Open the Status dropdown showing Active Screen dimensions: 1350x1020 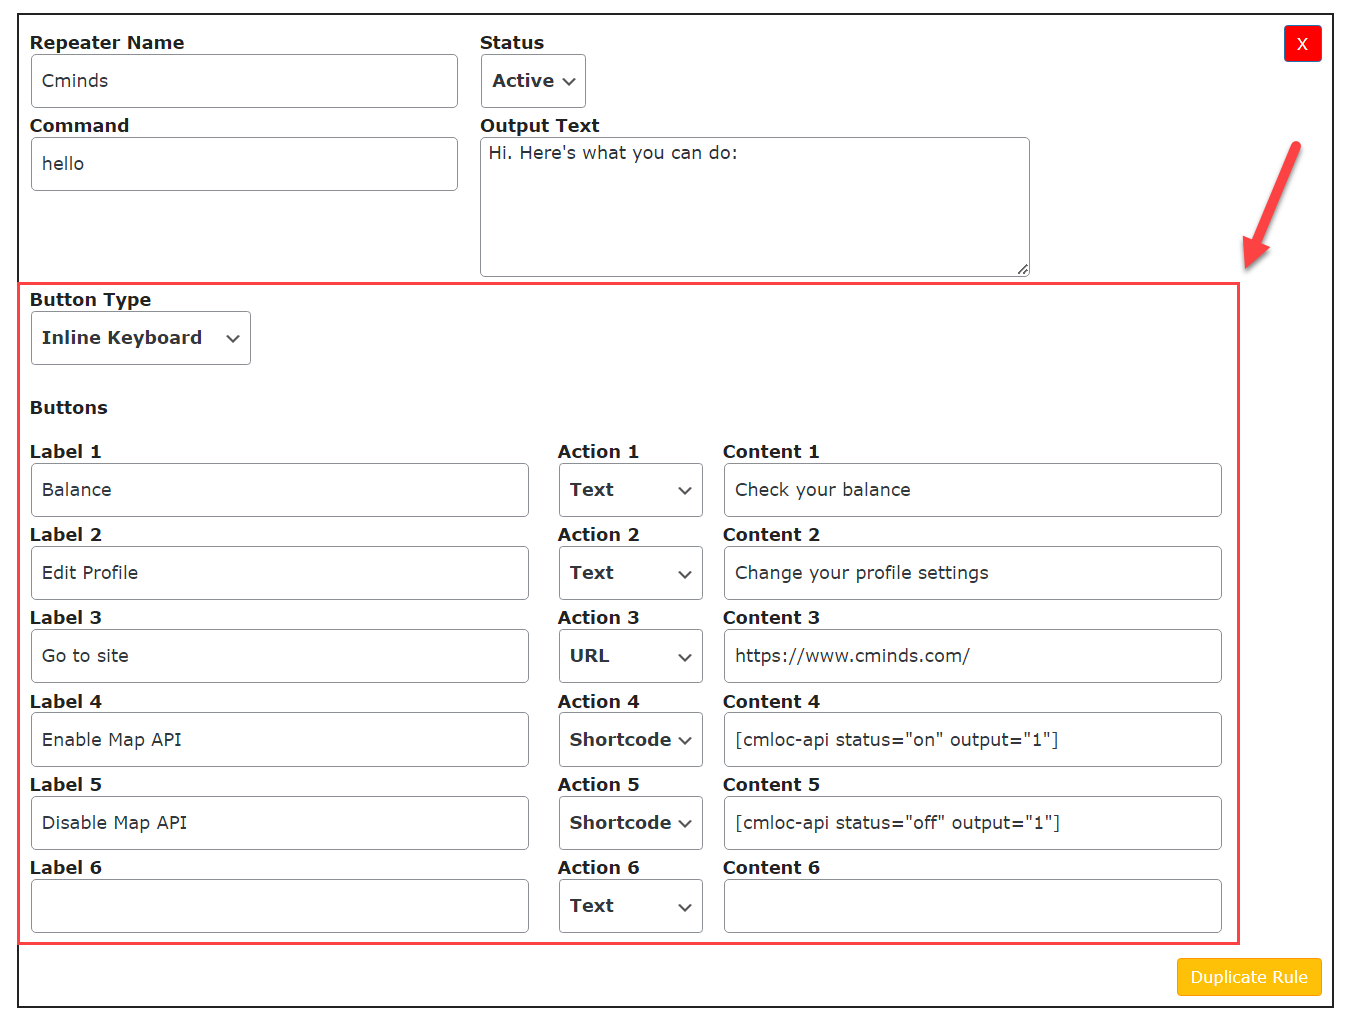[x=532, y=81]
